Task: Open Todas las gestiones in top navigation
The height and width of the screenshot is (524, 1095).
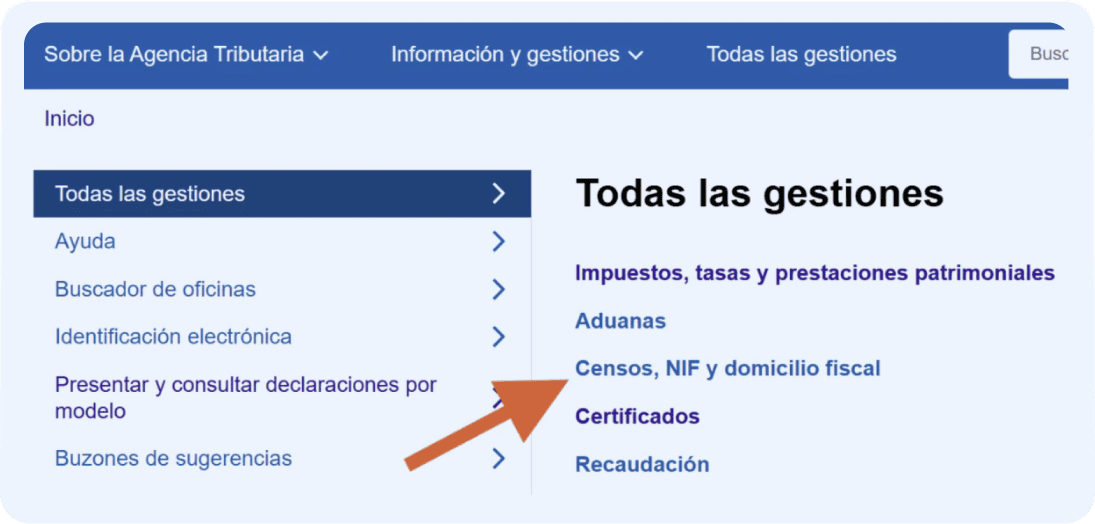Action: click(x=802, y=54)
